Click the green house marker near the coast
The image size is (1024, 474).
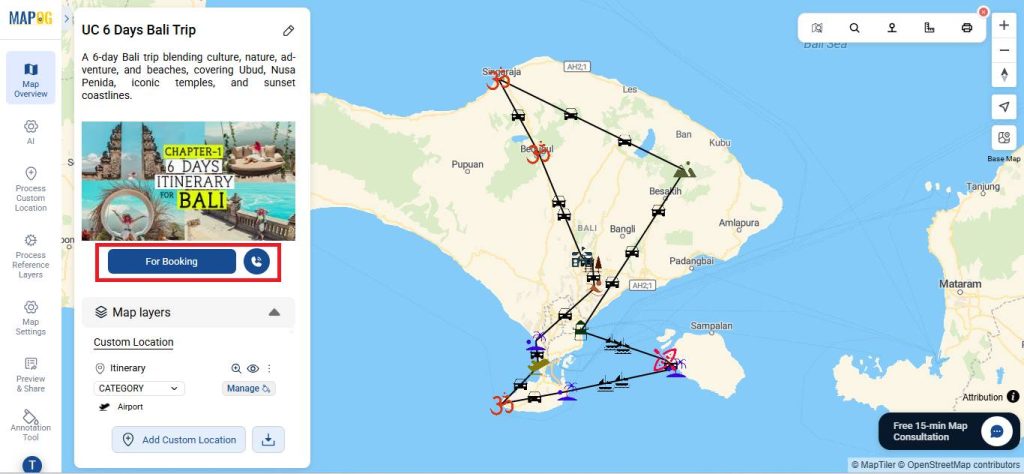(581, 329)
